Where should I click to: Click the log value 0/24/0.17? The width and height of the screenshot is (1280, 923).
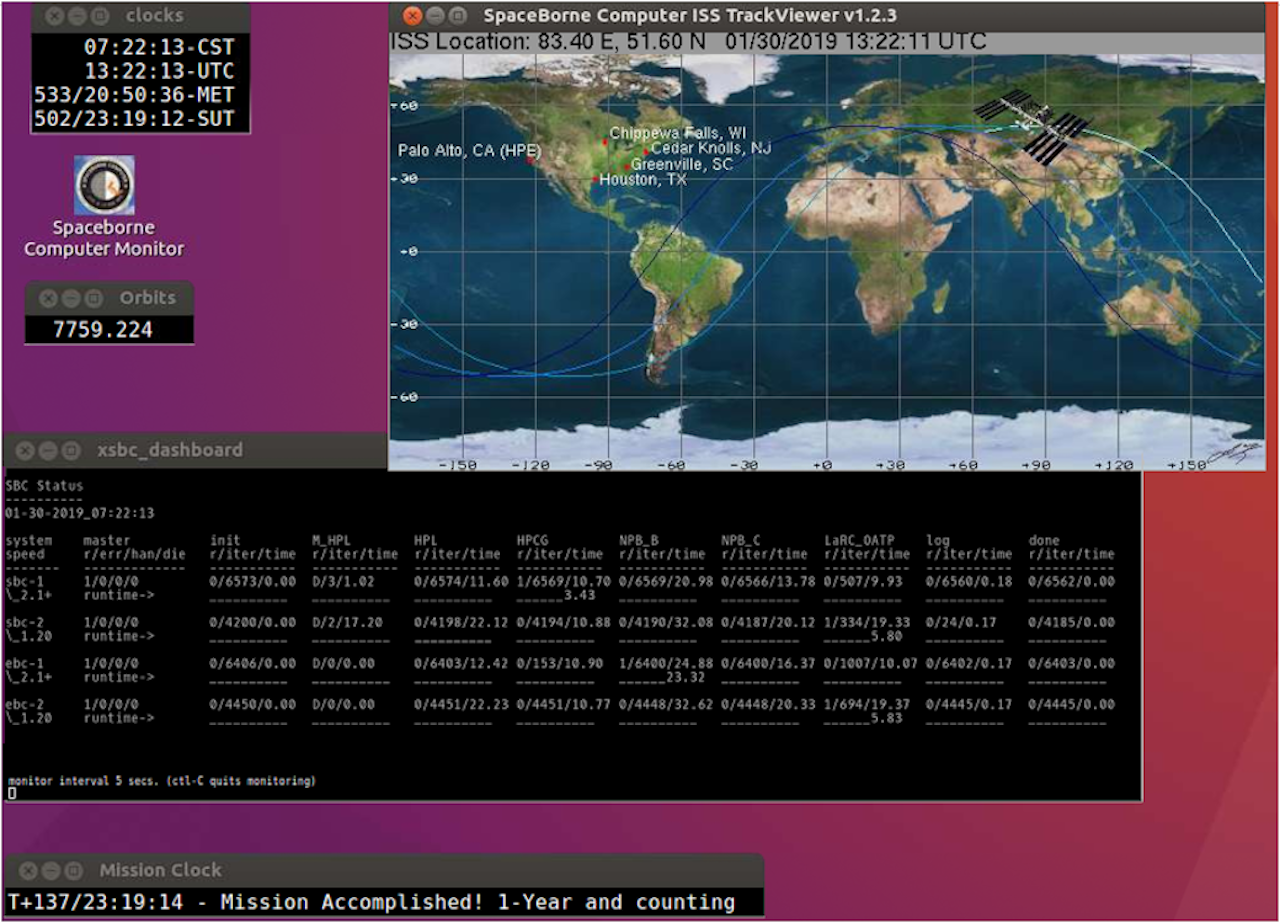pos(962,622)
